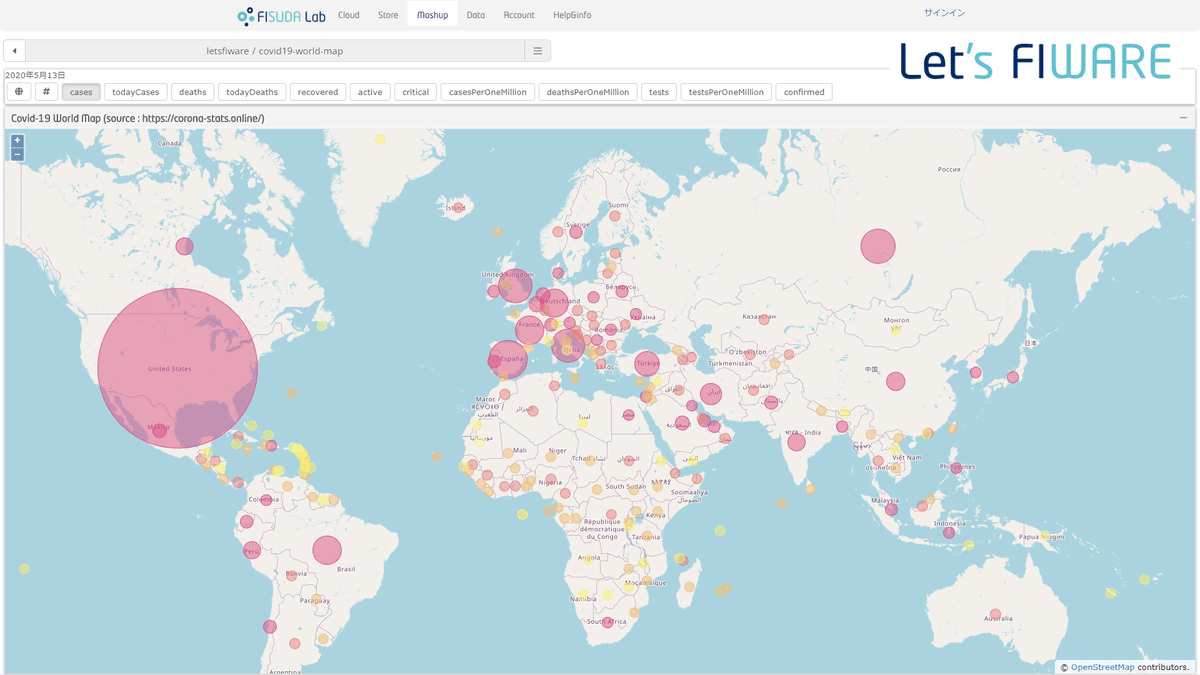Select the critical metric button
This screenshot has width=1200, height=675.
pos(415,92)
